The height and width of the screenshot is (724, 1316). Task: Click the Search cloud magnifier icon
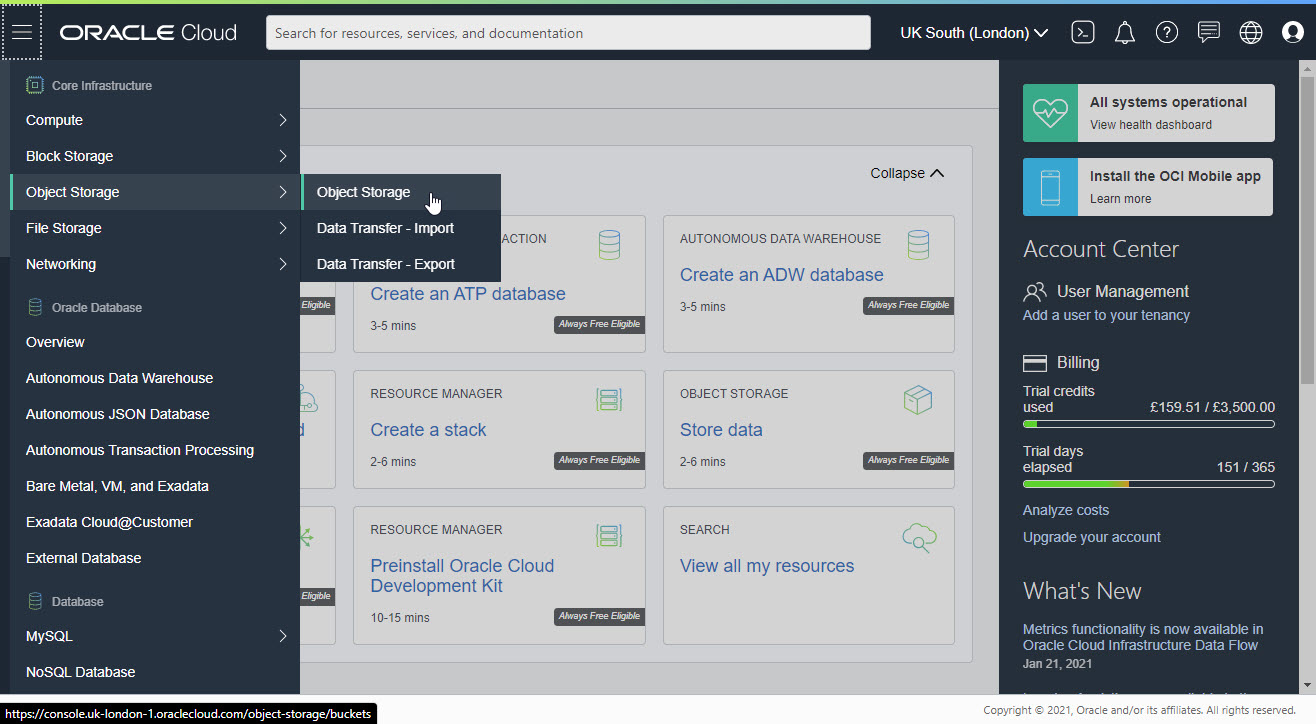[x=918, y=538]
